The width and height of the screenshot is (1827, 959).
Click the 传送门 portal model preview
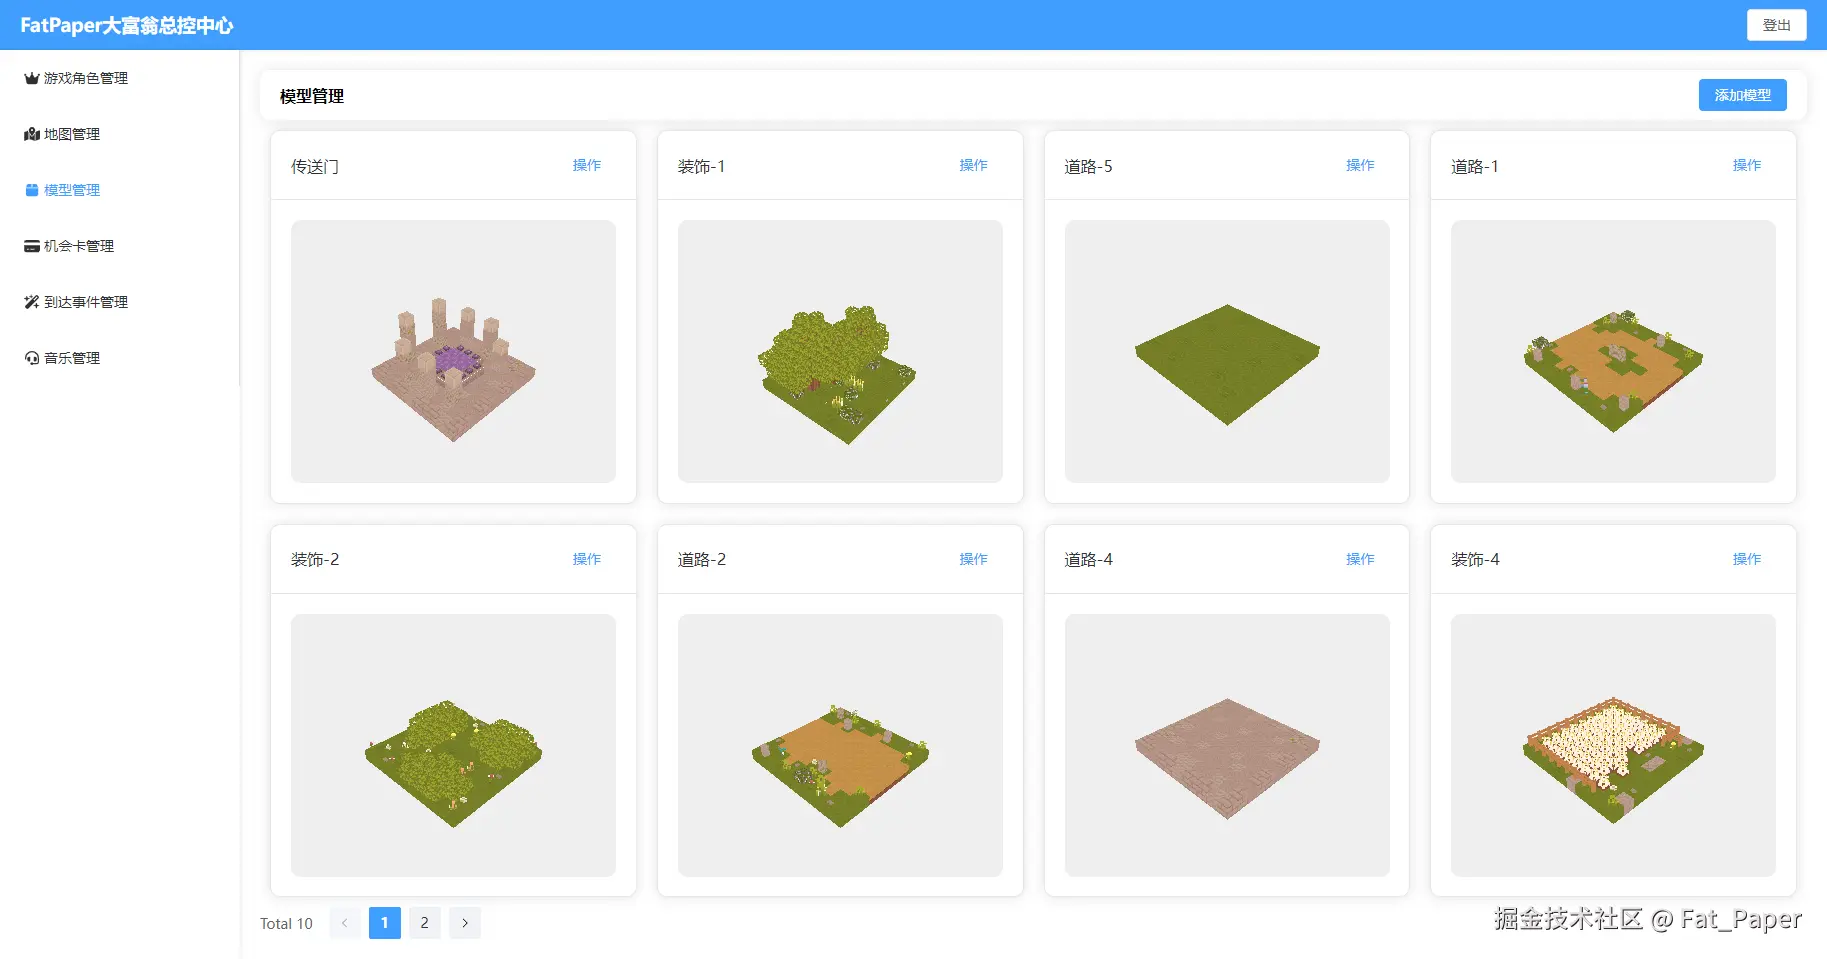click(453, 351)
